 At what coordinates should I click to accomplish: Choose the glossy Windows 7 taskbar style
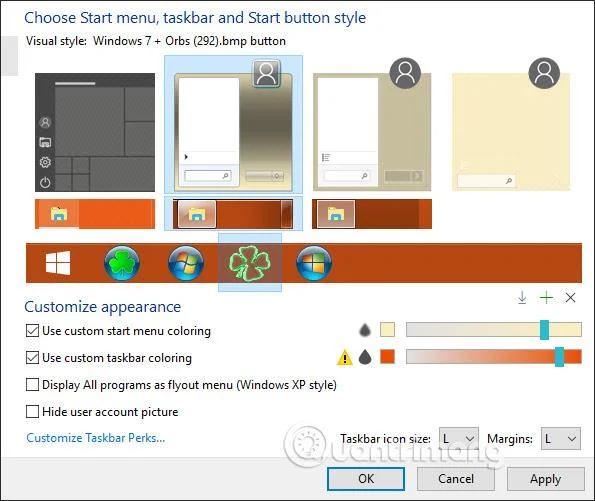coord(233,214)
